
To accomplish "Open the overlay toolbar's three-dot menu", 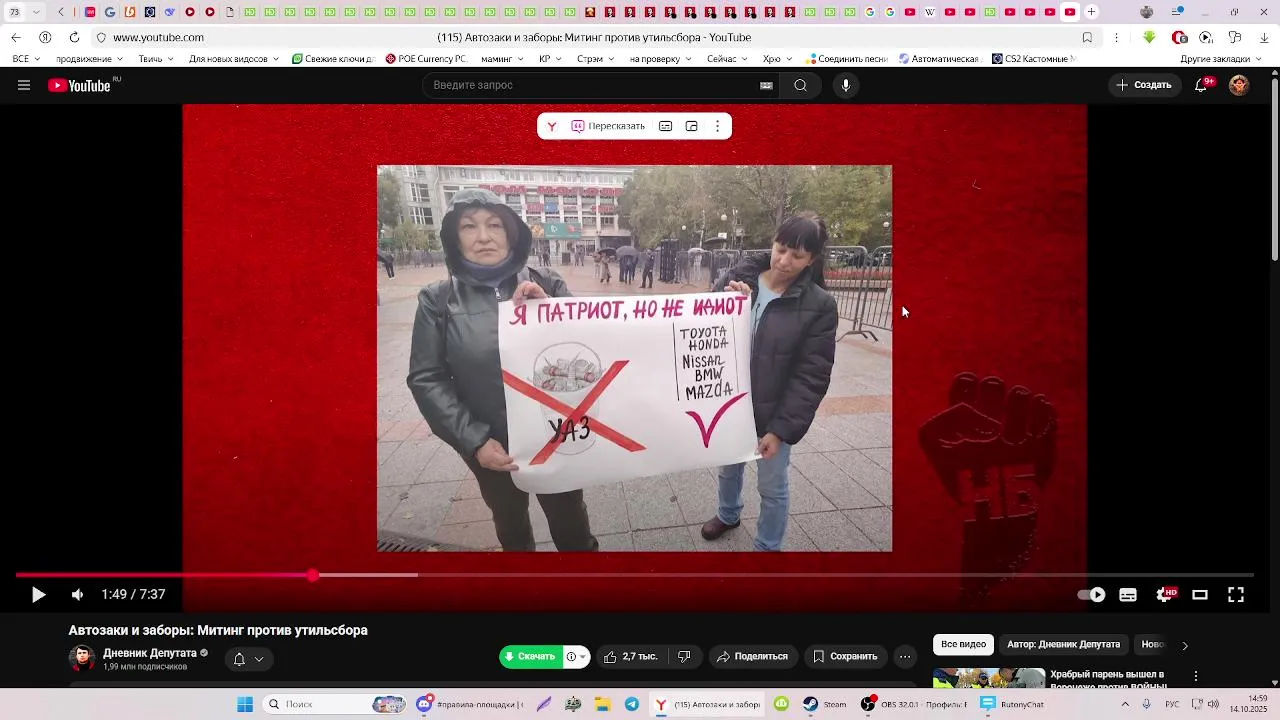I will click(x=717, y=126).
